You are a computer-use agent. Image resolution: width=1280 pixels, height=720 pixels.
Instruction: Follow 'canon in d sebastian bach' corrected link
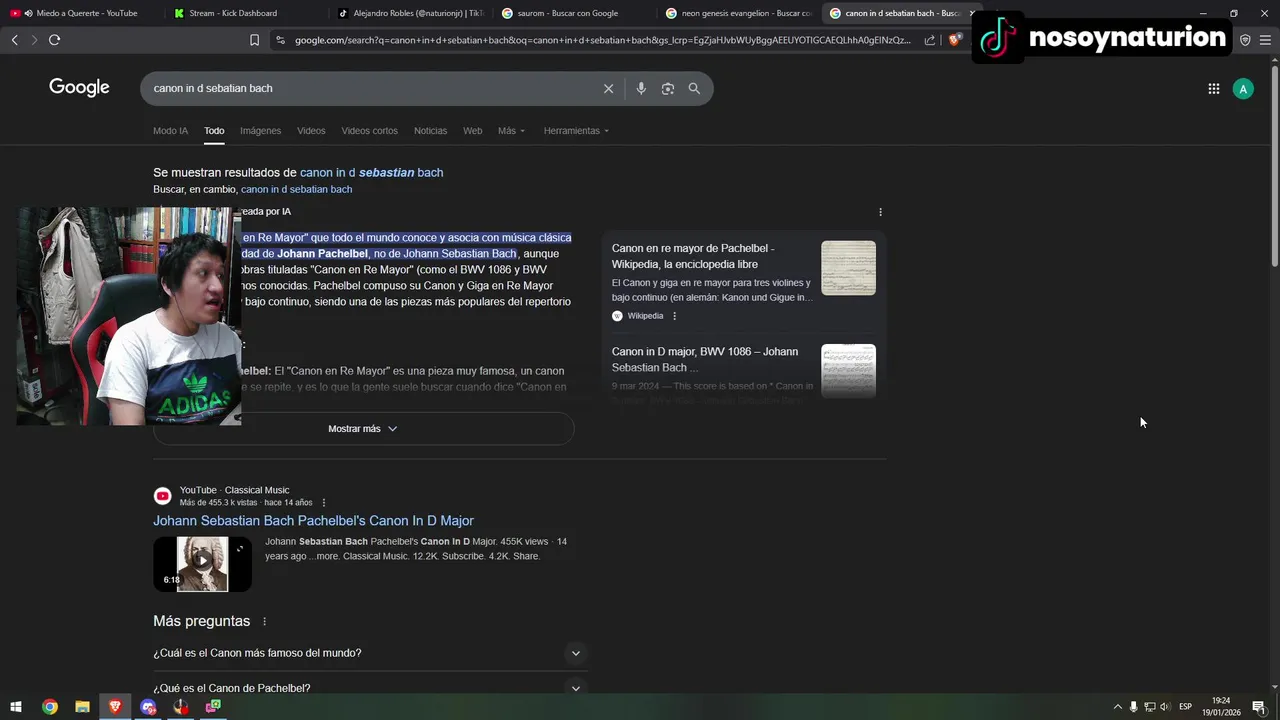[x=371, y=173]
